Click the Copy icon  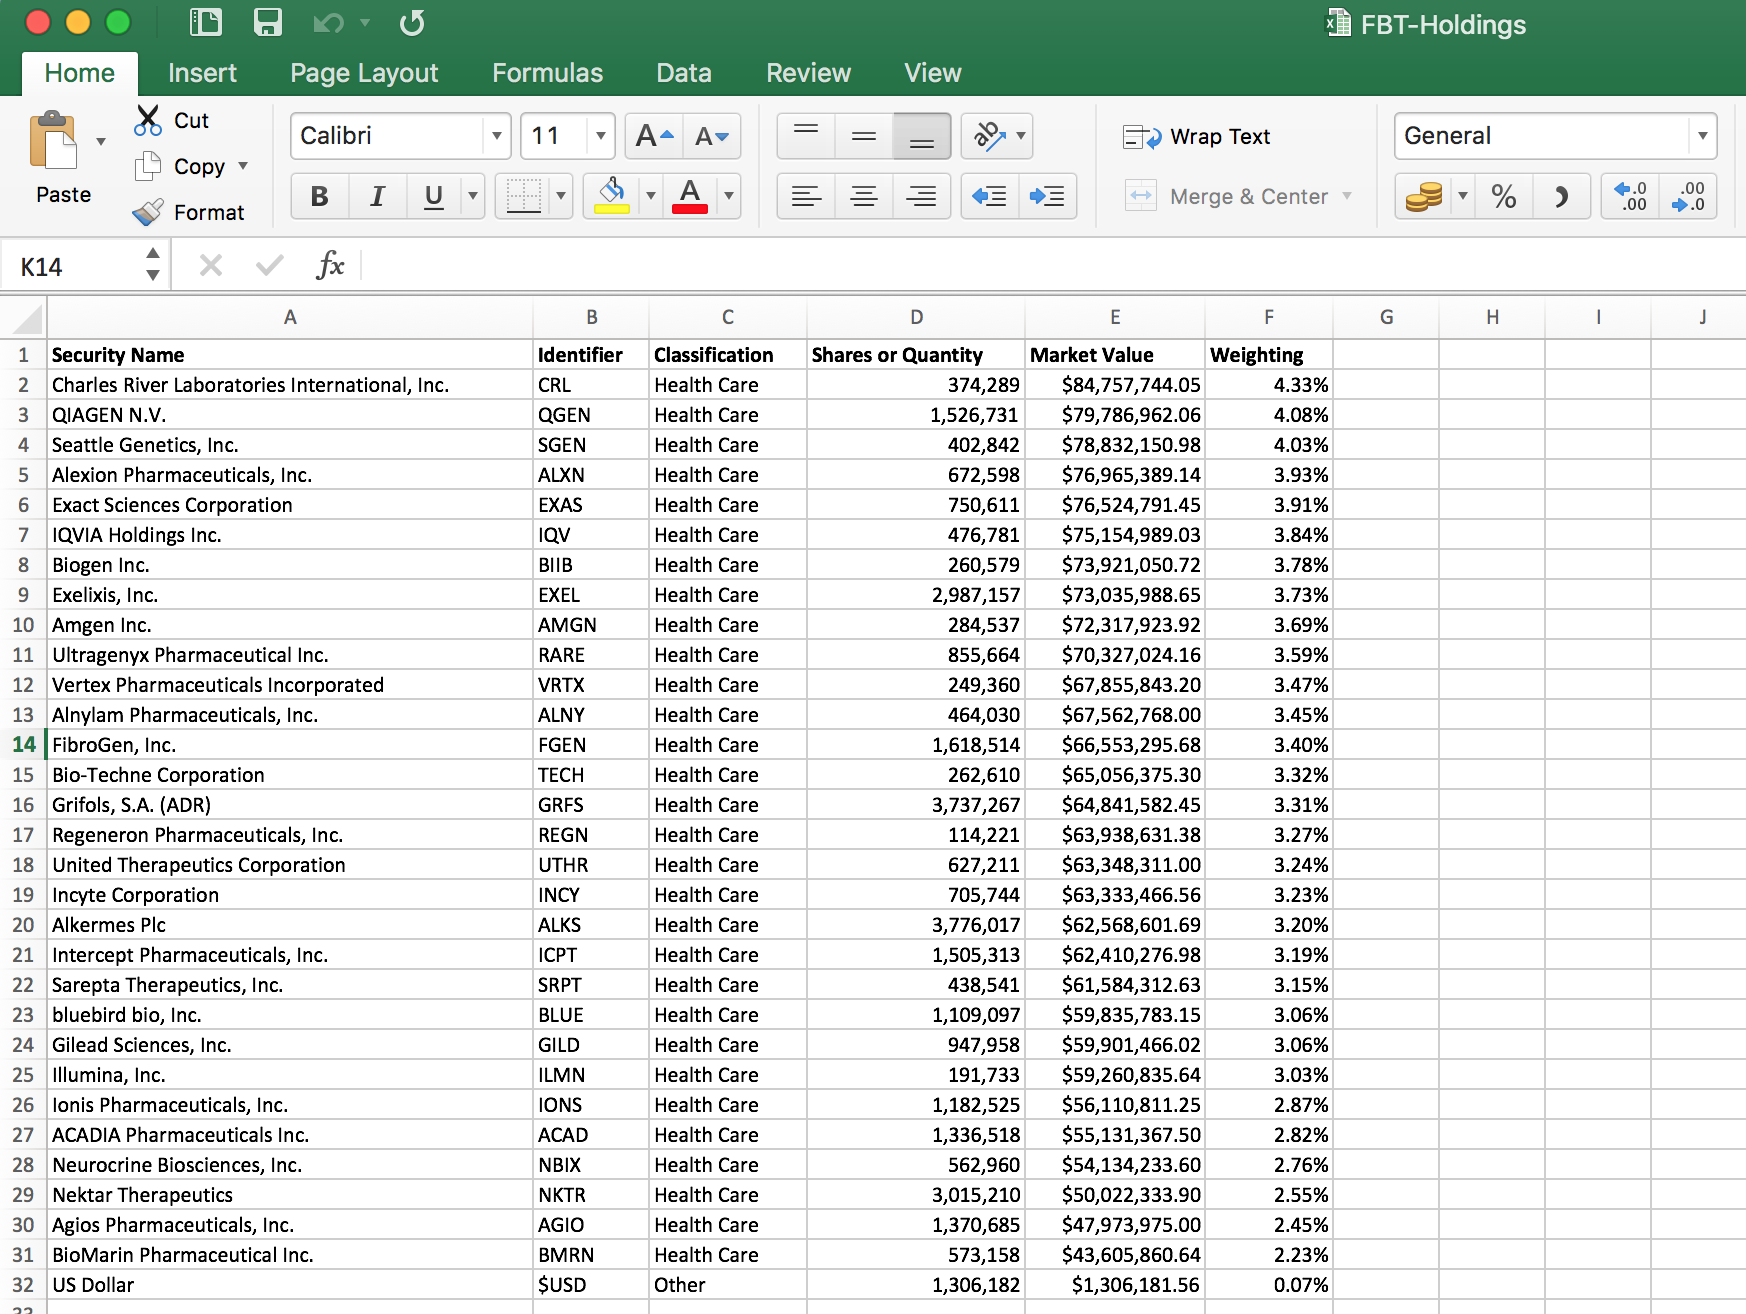[x=148, y=166]
